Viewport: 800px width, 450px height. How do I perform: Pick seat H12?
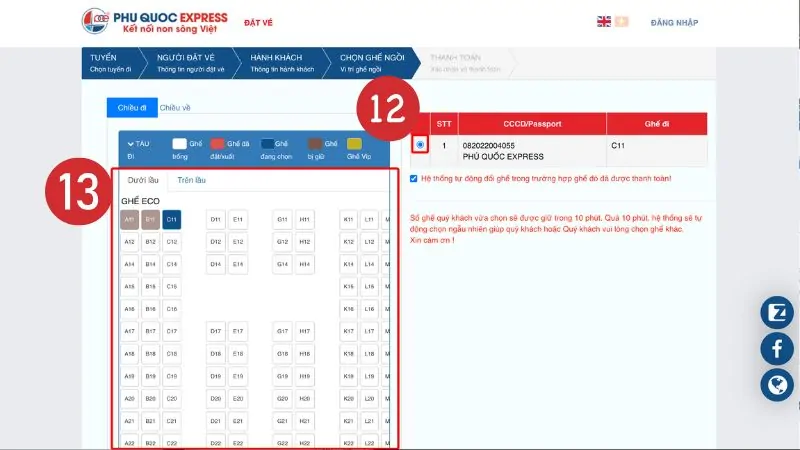point(305,242)
